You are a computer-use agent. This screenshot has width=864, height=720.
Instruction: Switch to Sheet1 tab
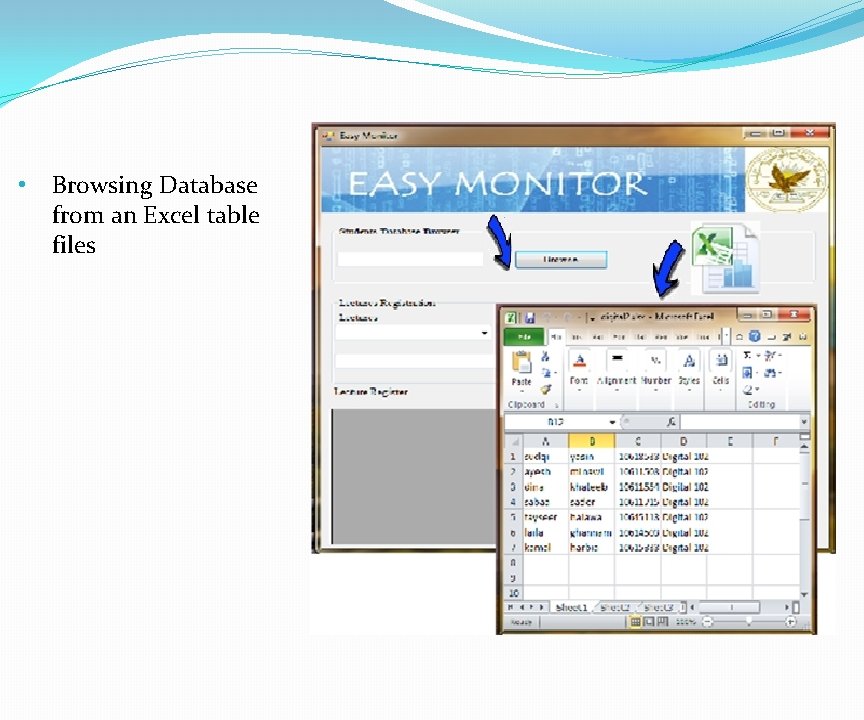(571, 608)
